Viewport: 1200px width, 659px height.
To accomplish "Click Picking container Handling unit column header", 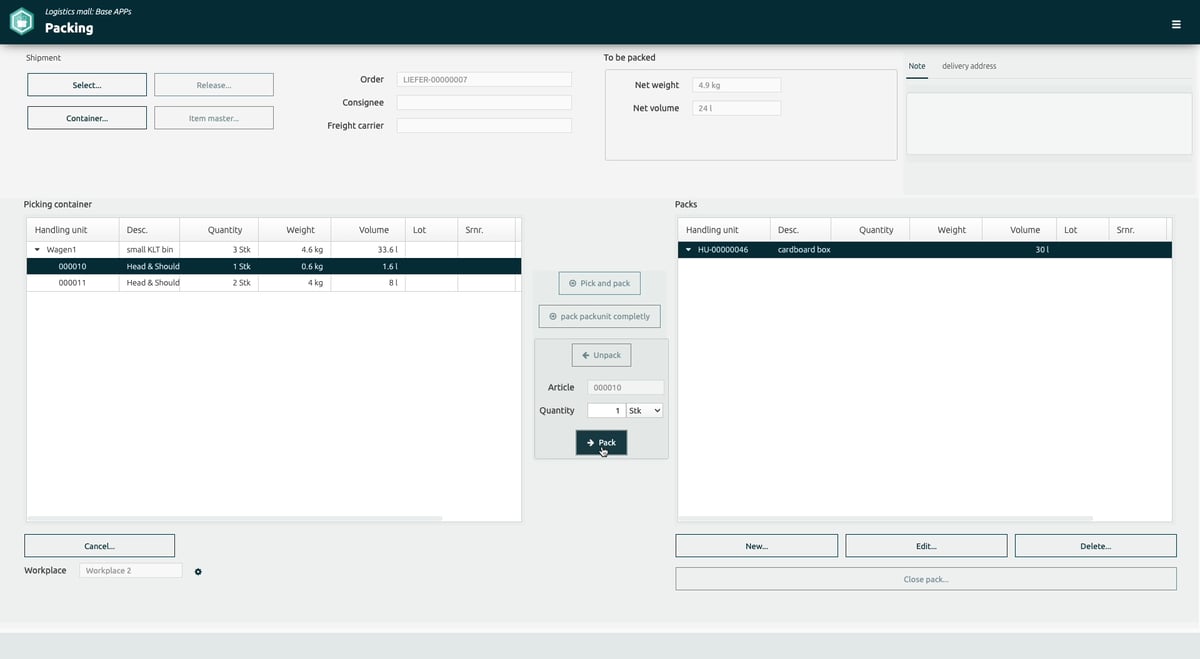I will 72,230.
